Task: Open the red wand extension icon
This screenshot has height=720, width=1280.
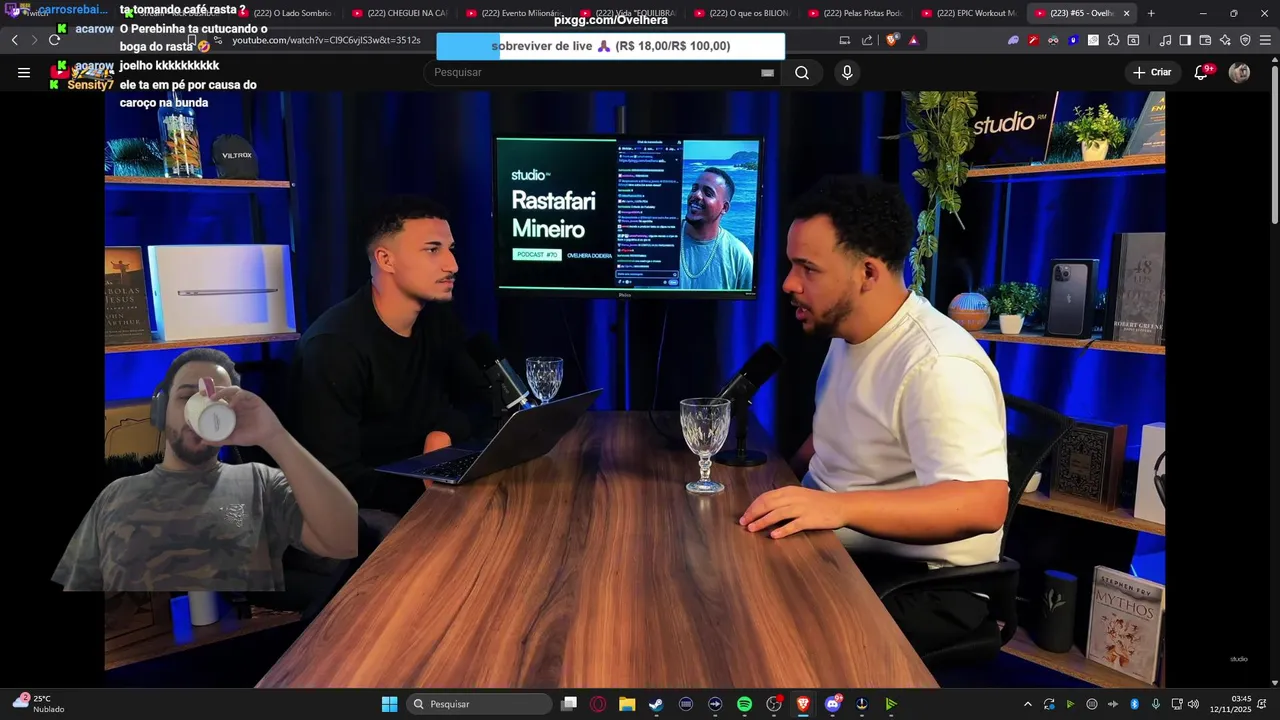Action: (1033, 40)
